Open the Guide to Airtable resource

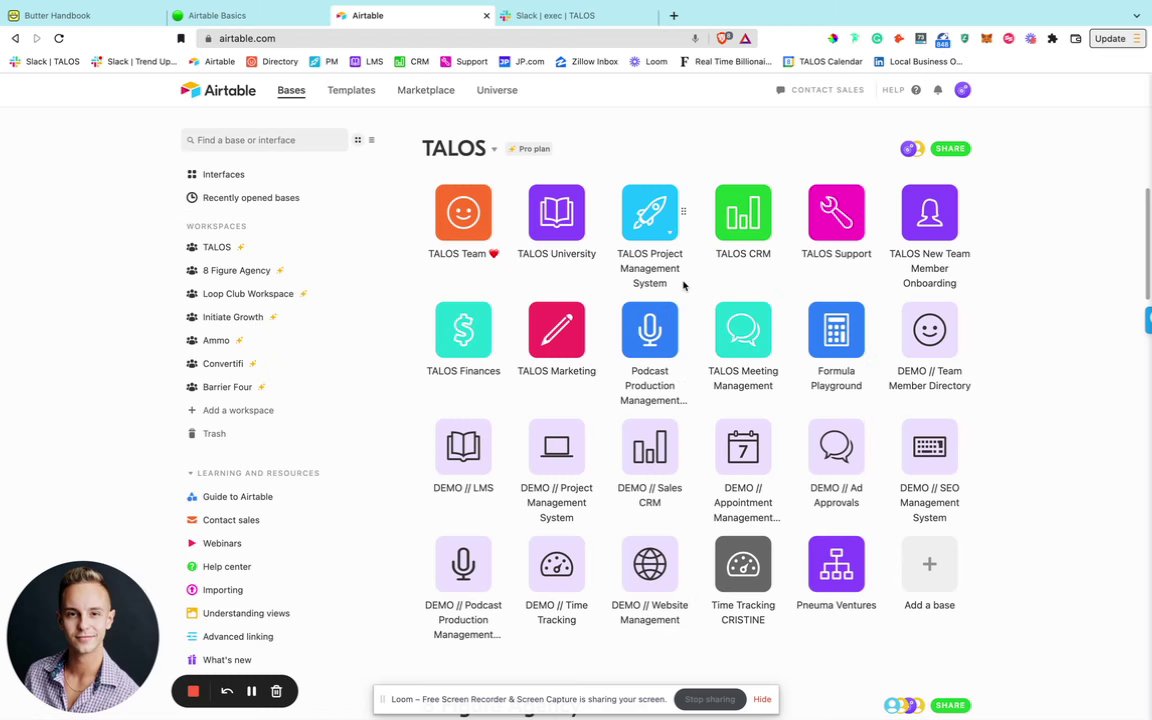tap(230, 497)
